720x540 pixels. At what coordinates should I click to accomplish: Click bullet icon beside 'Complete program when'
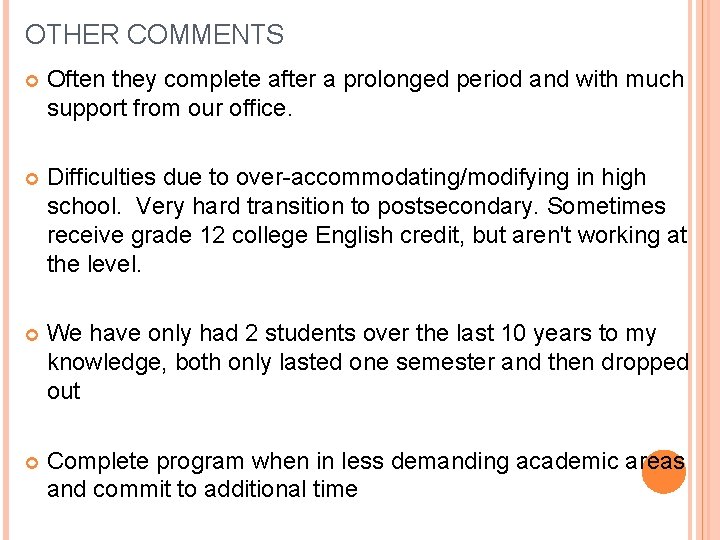32,463
